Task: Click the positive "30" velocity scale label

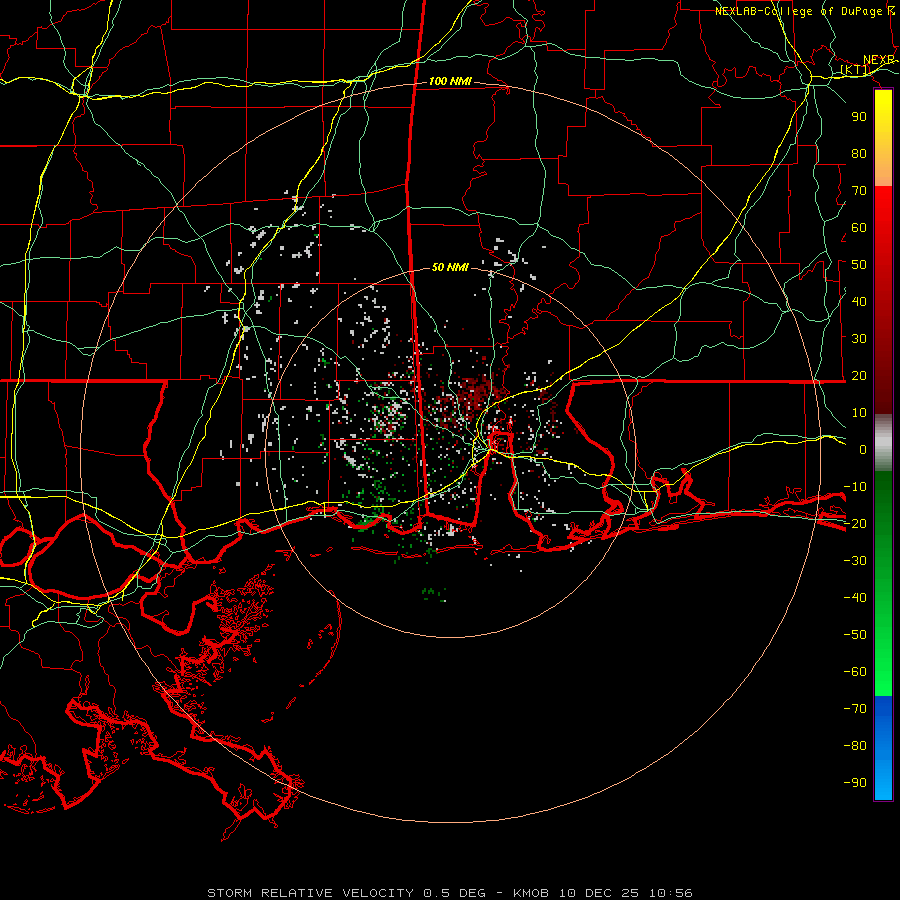Action: (859, 339)
